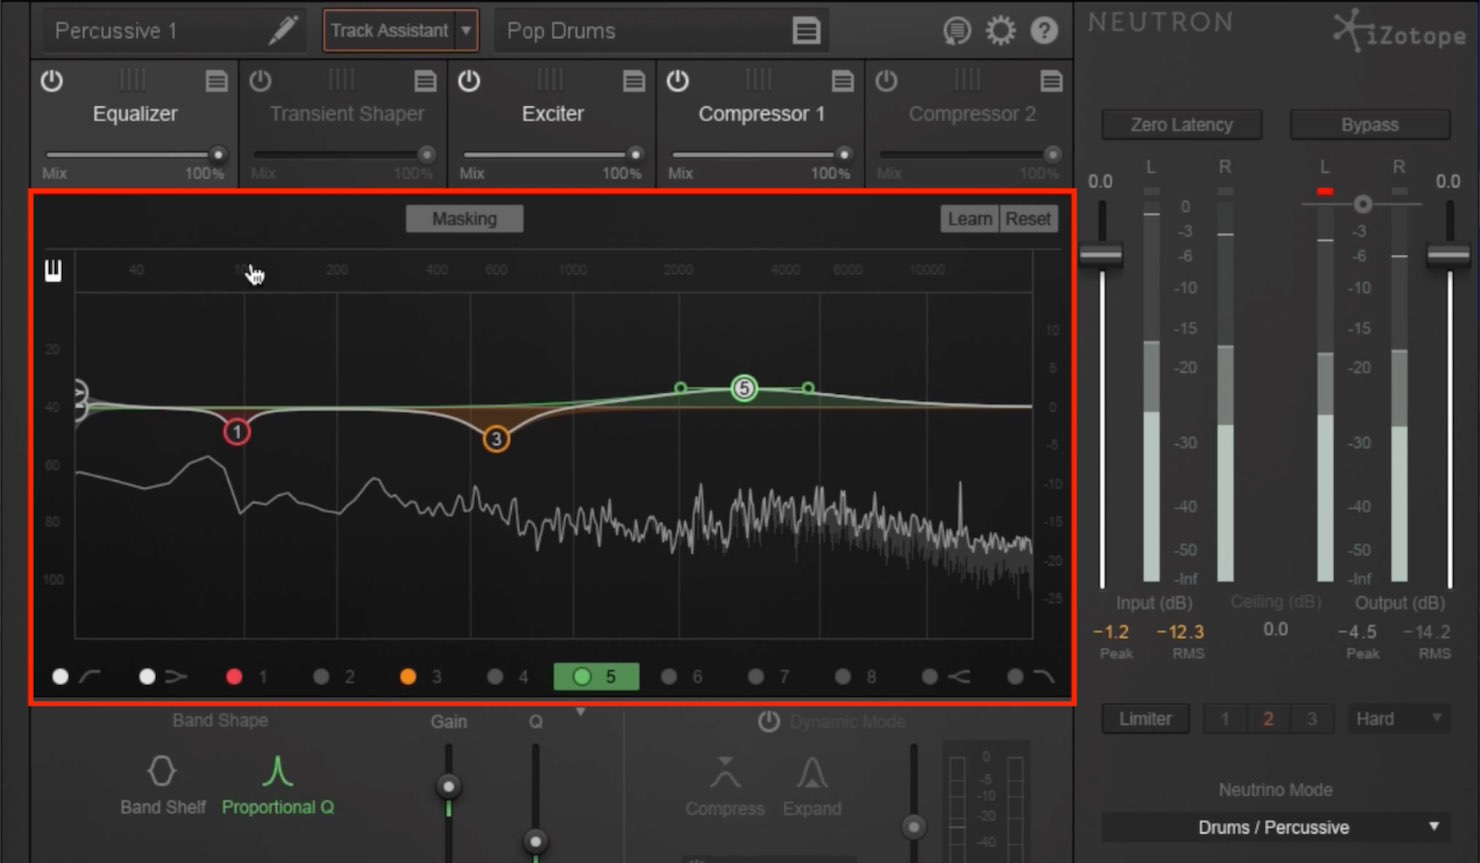Select the Compressor 1 module tab

(x=761, y=114)
